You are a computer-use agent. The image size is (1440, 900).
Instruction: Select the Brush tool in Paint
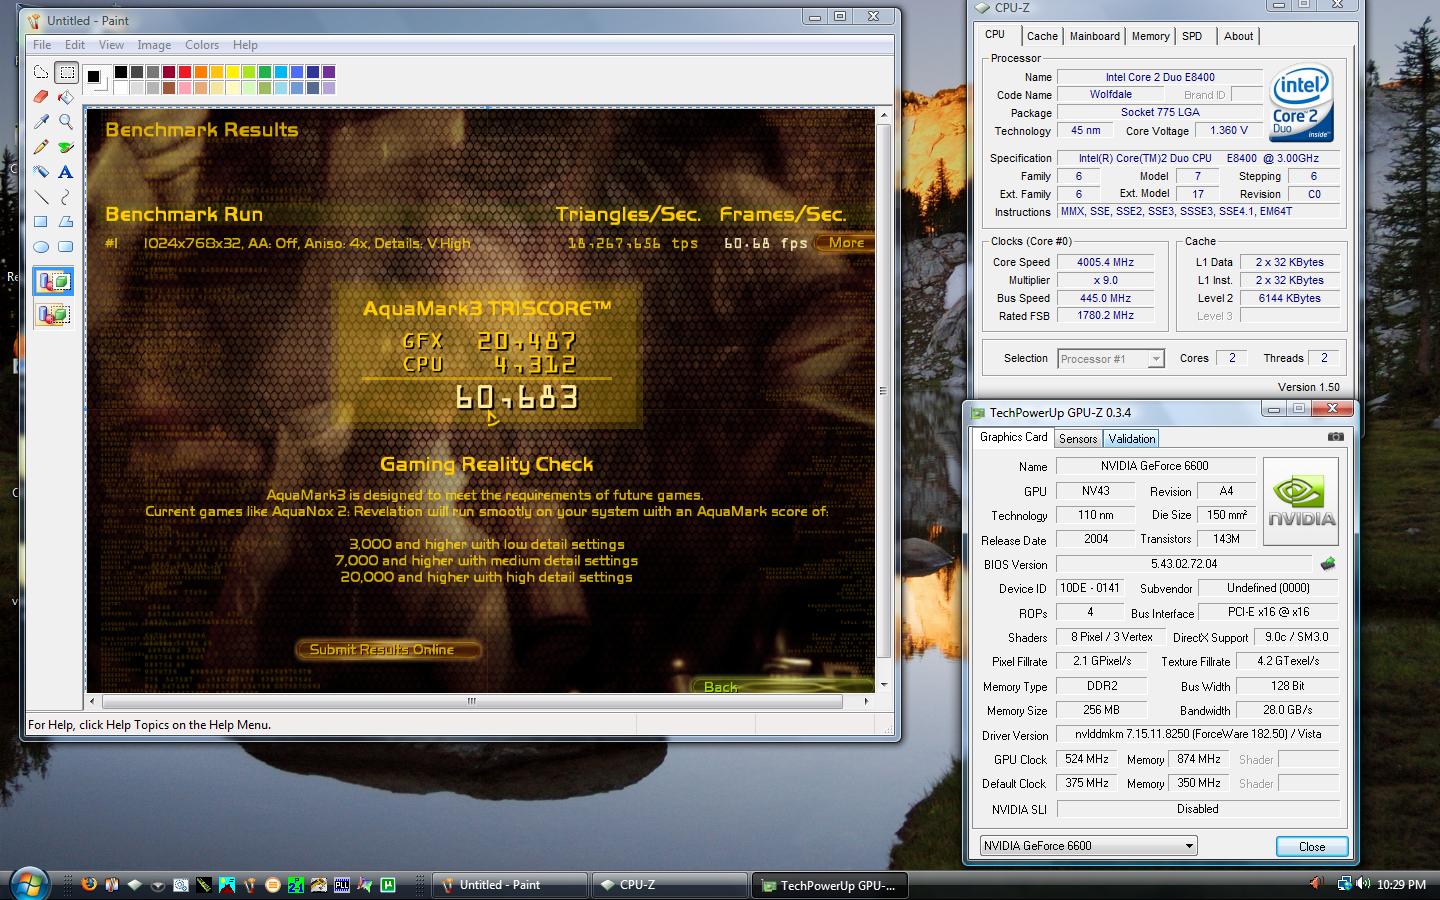[x=66, y=147]
